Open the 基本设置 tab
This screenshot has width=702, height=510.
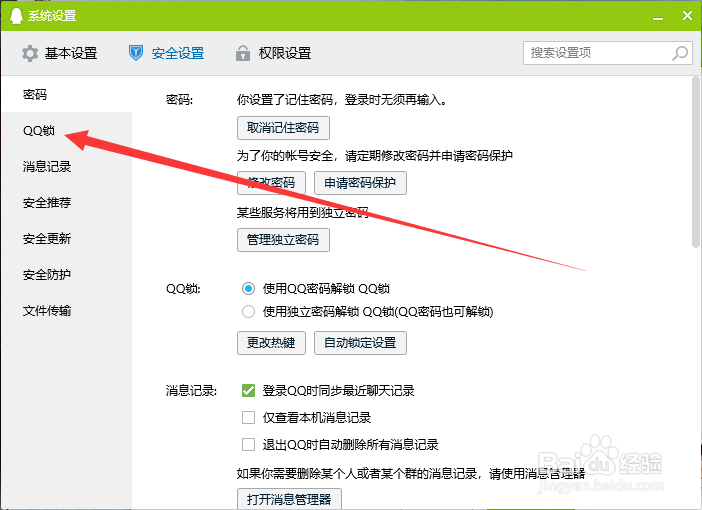pos(59,53)
